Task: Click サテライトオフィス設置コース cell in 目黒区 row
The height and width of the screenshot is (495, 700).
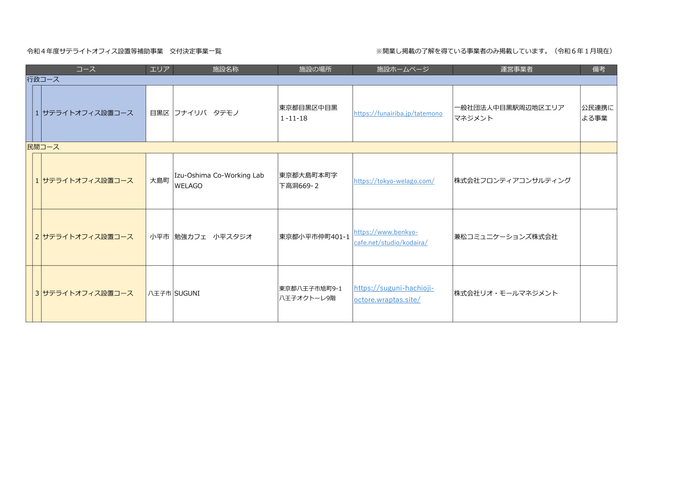Action: (94, 113)
